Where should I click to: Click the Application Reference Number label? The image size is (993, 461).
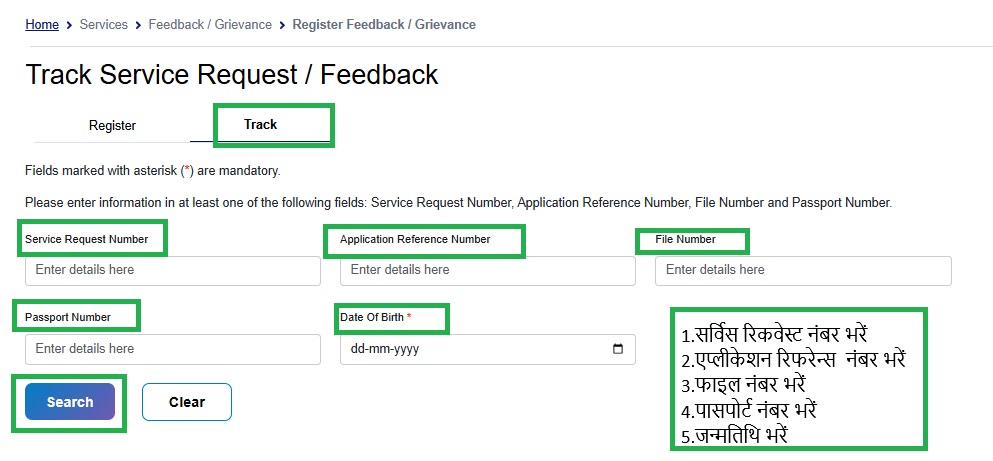415,240
